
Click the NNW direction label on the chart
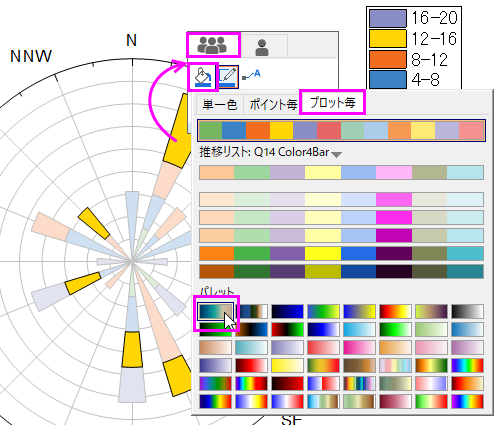(31, 56)
